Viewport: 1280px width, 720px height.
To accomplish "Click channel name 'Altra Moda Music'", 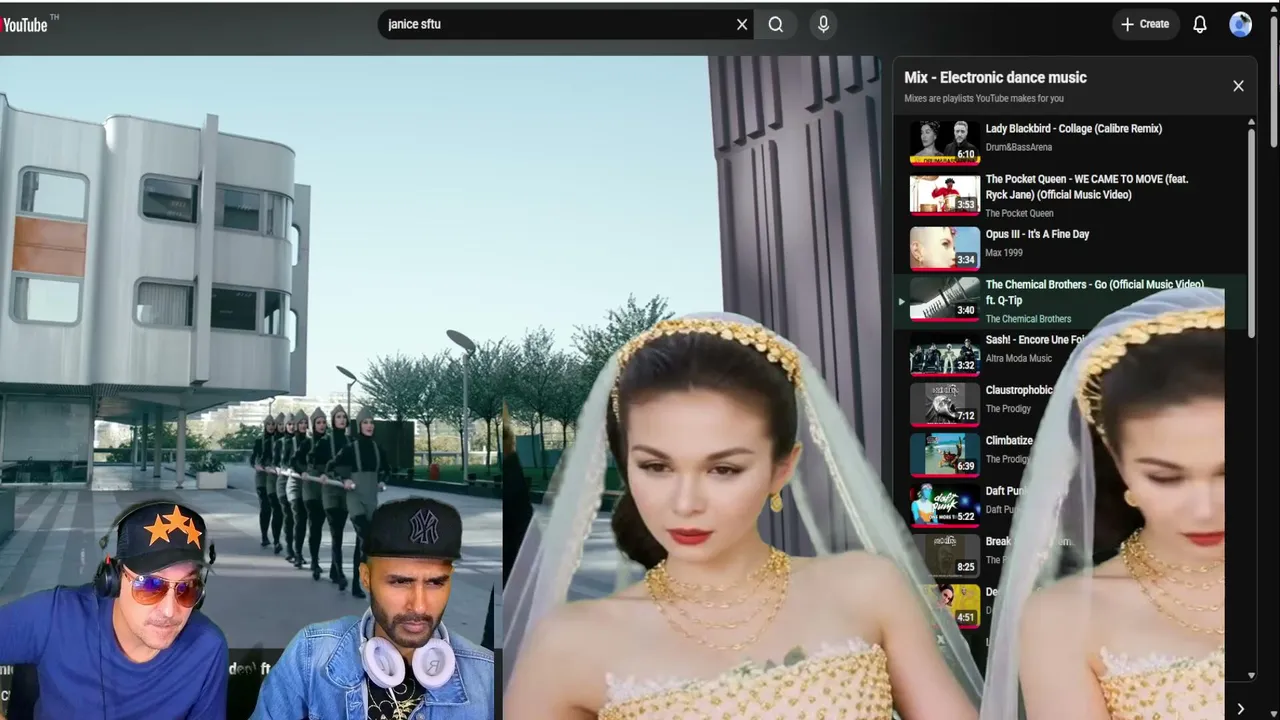I will pos(1019,358).
